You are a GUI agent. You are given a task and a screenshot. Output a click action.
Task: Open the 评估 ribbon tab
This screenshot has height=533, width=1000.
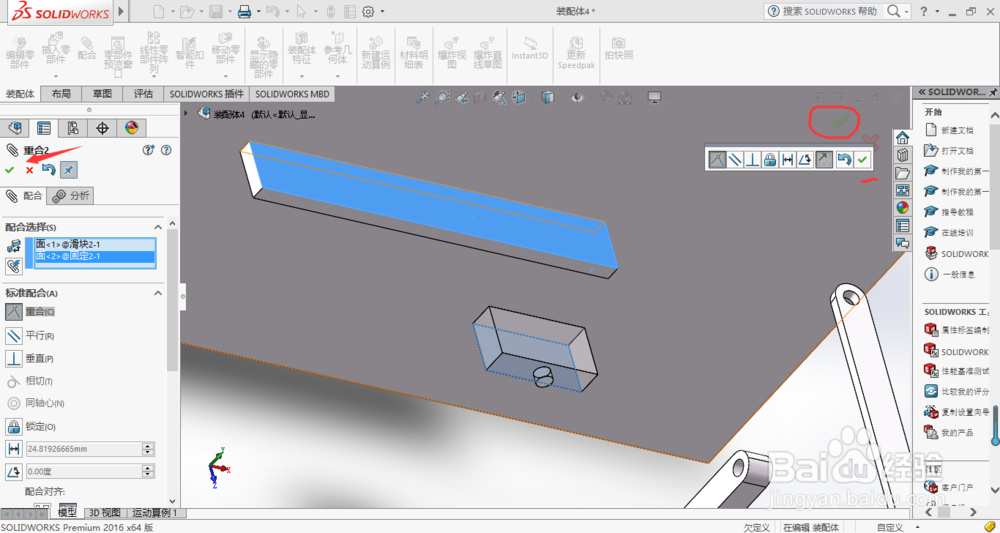[143, 94]
